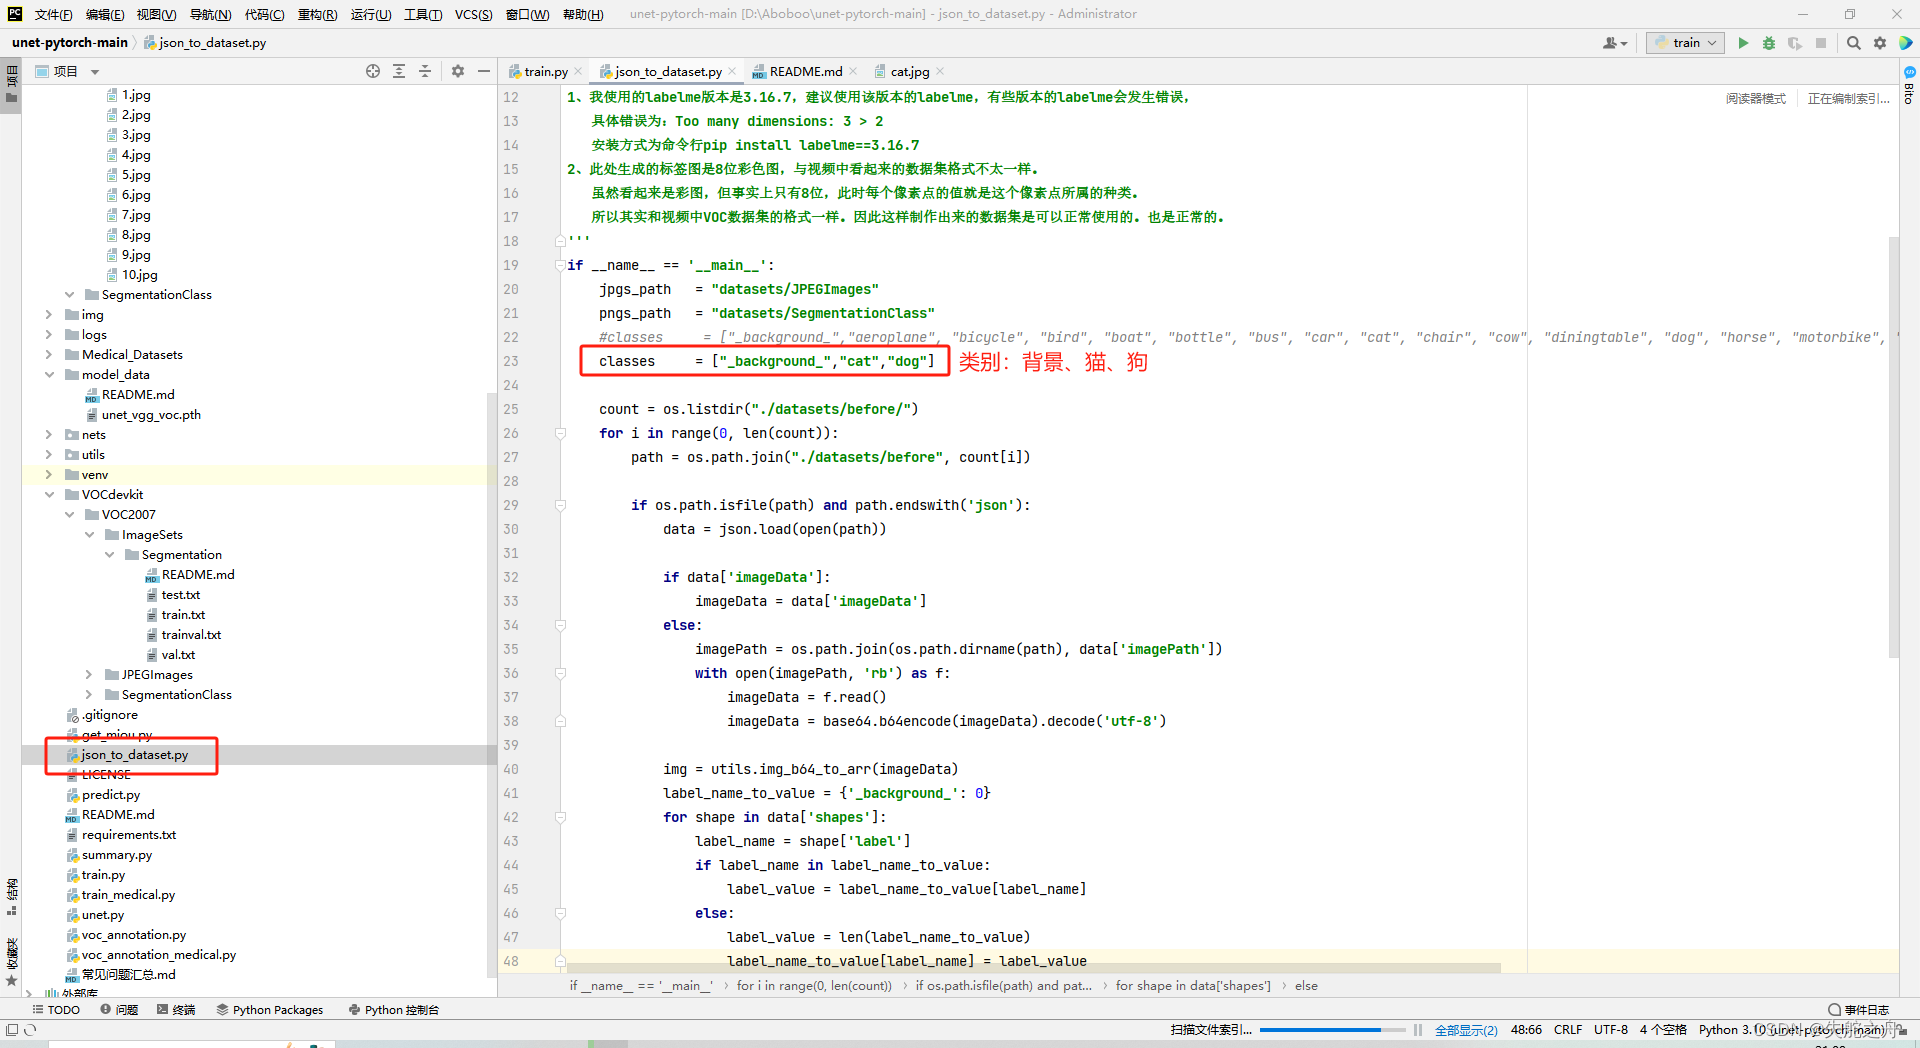Collapse the VOCdevkit folder
The image size is (1920, 1048).
pos(49,495)
